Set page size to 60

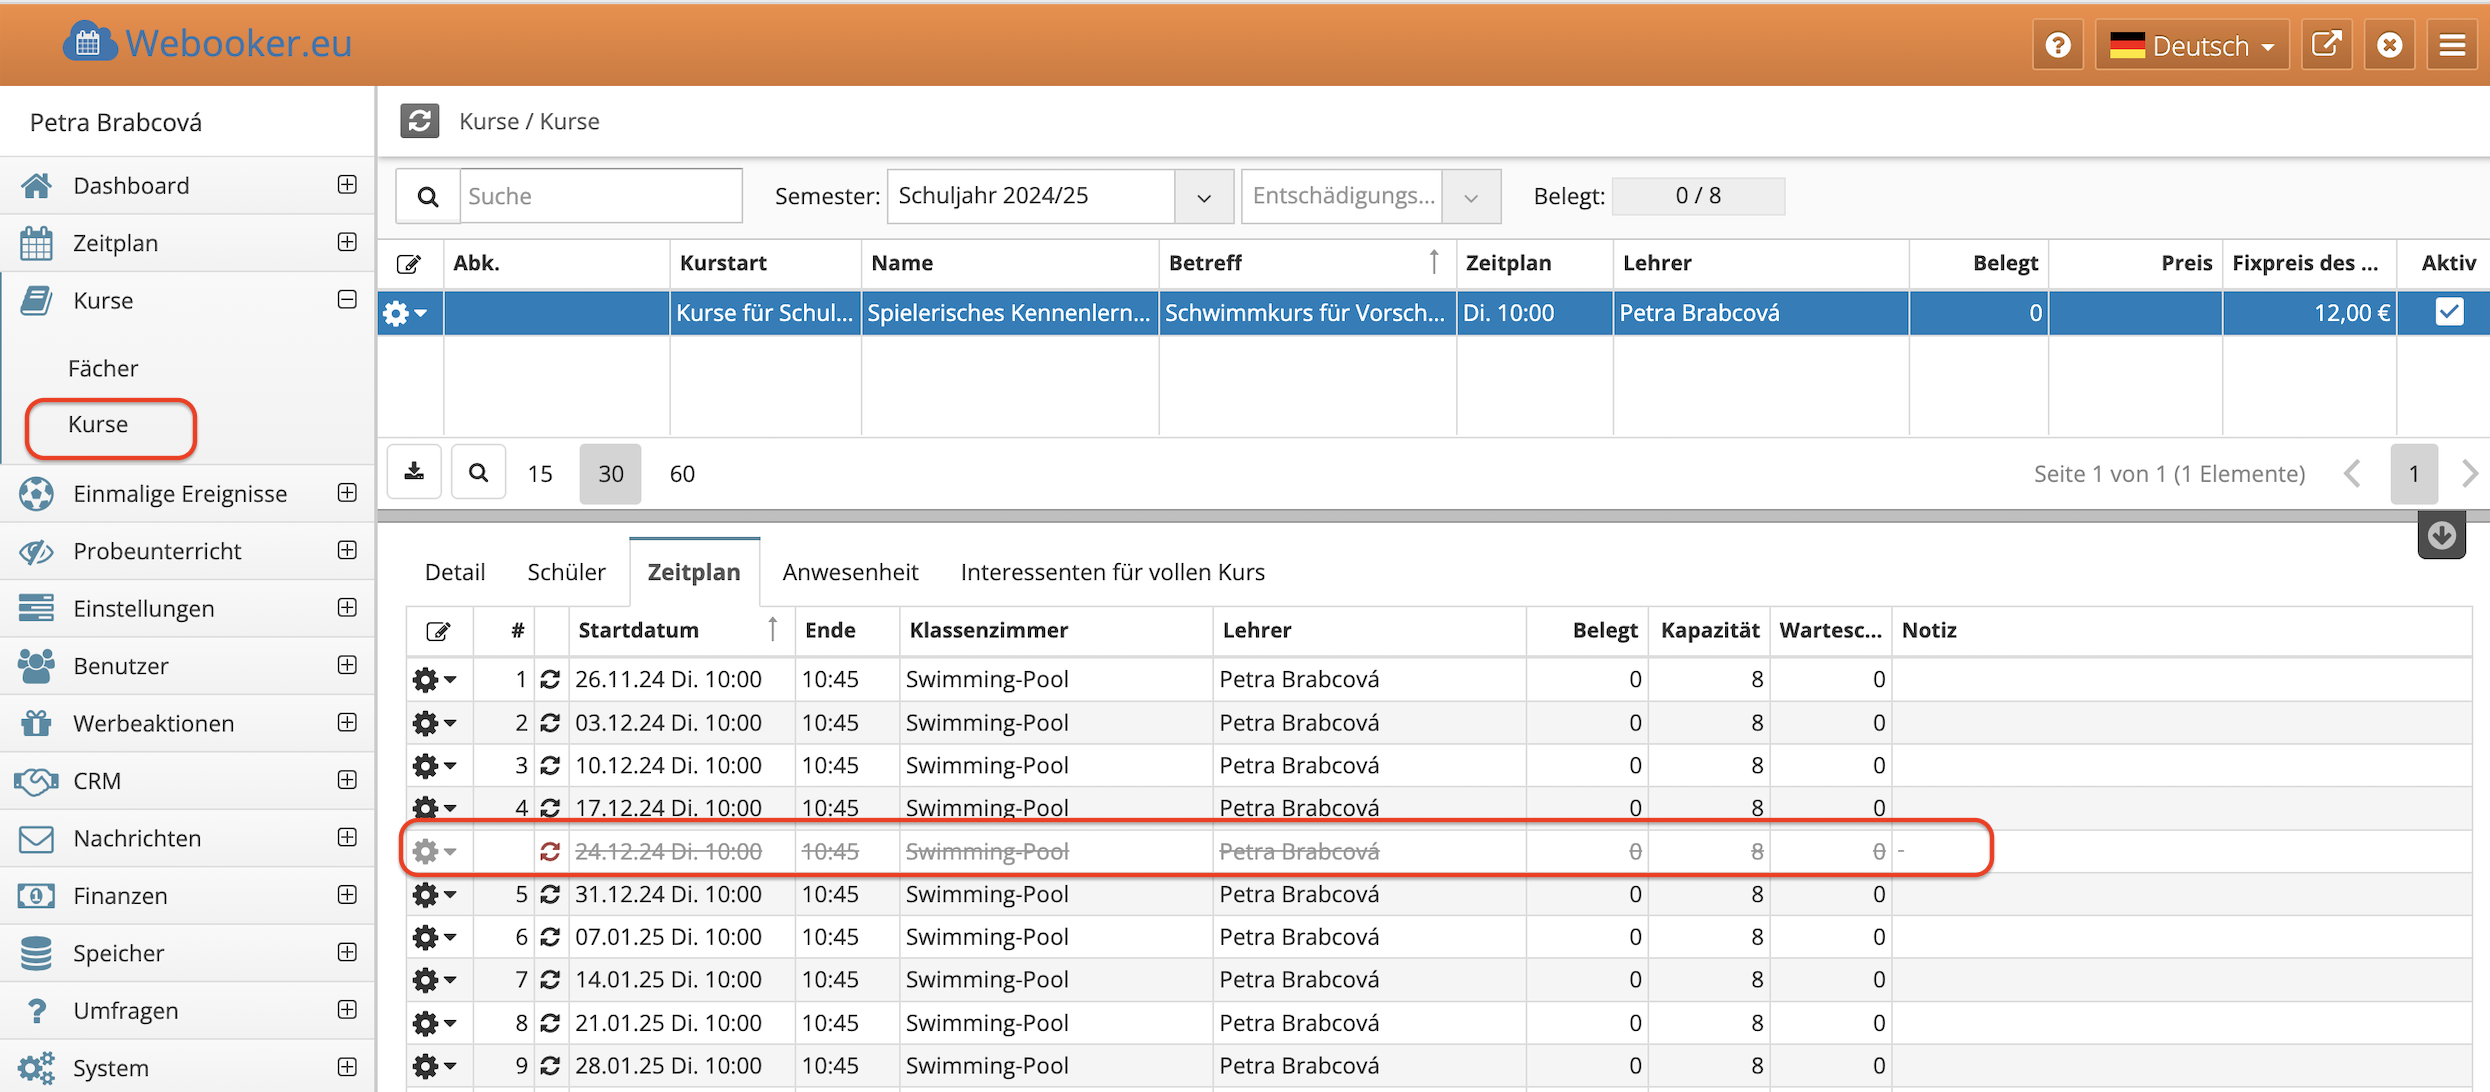[x=682, y=474]
